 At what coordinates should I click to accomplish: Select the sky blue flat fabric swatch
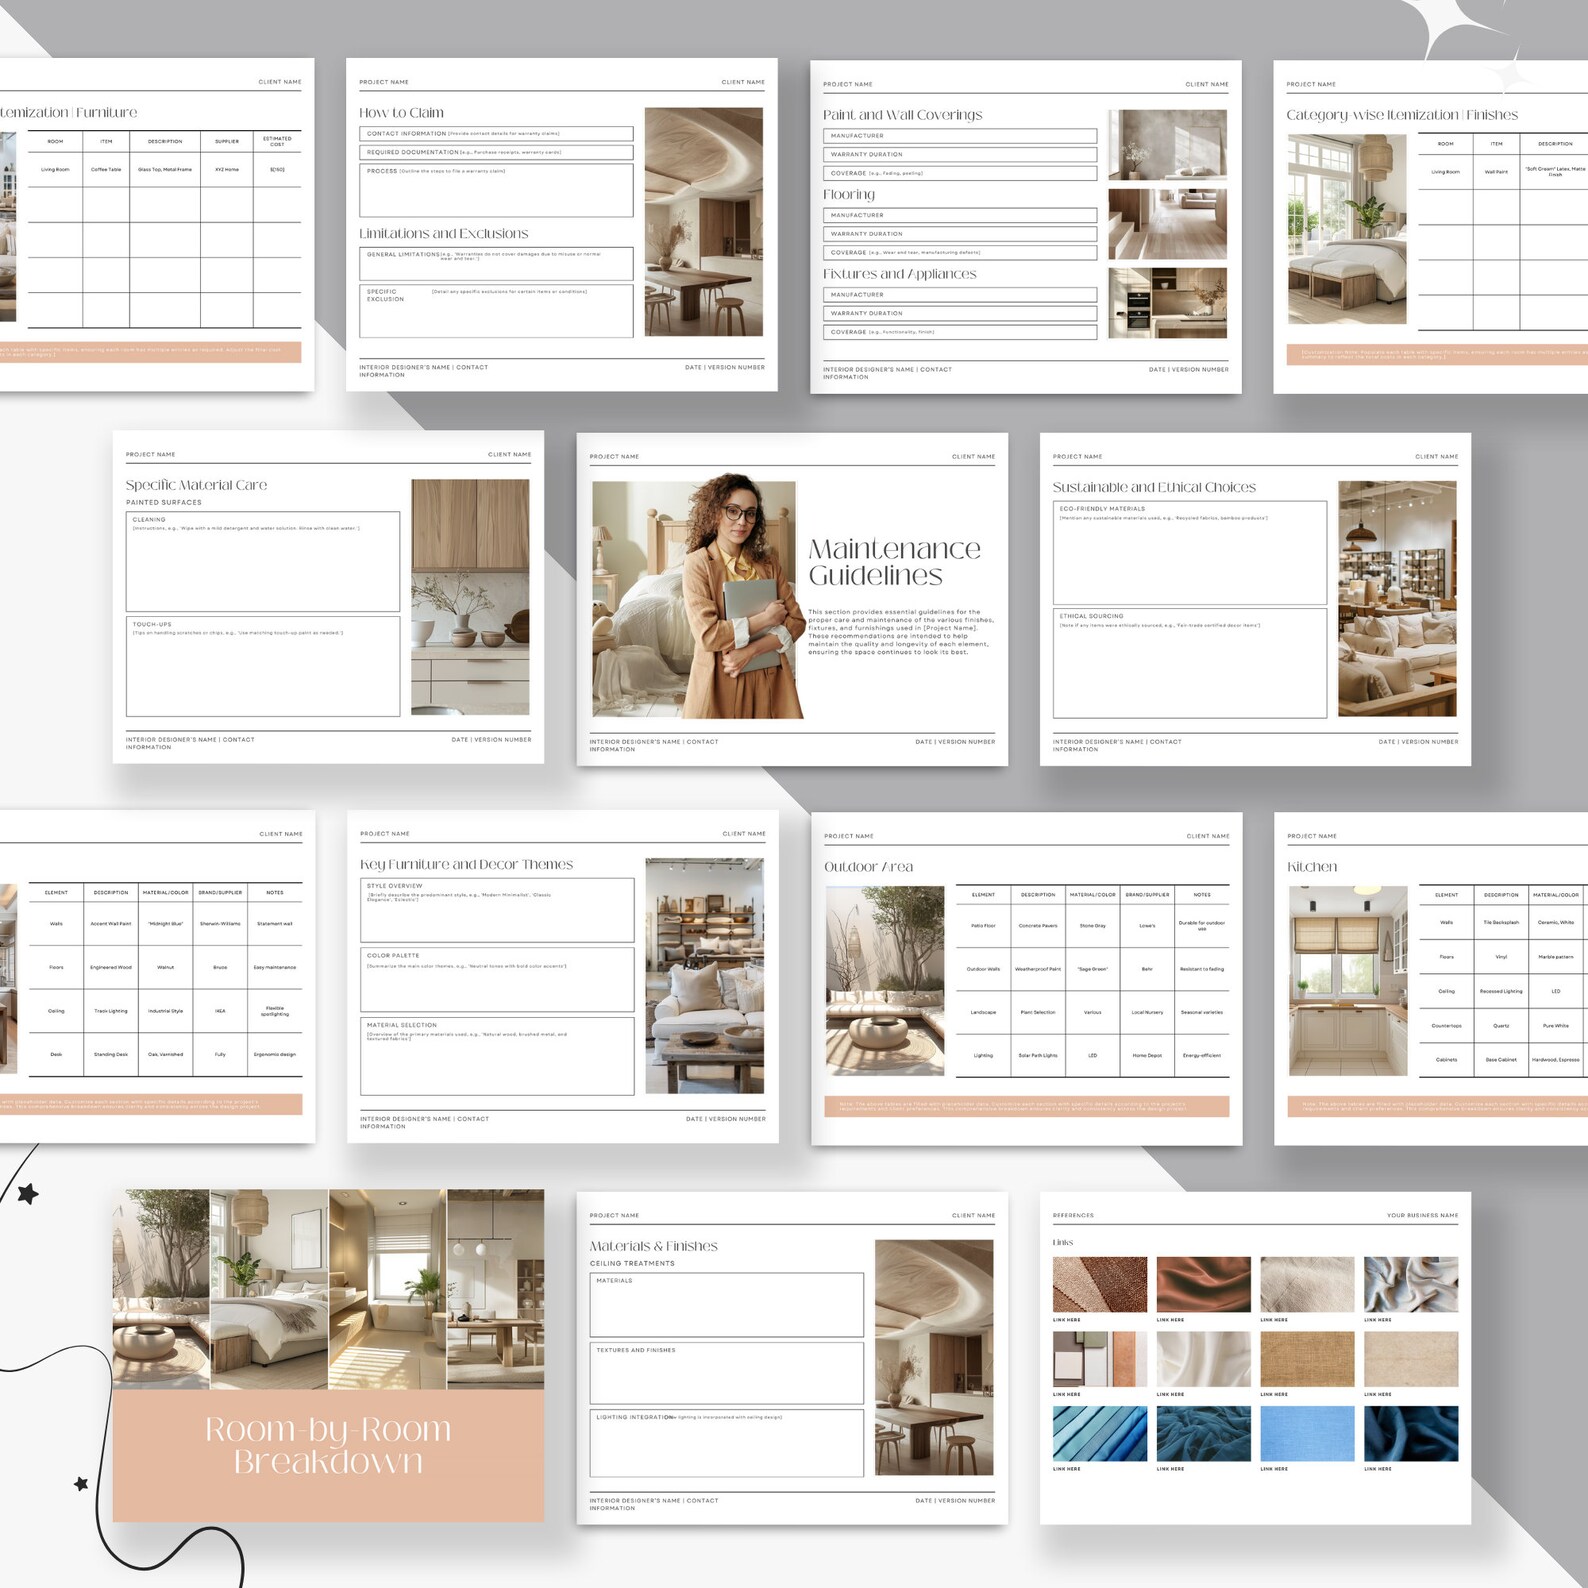[1307, 1433]
